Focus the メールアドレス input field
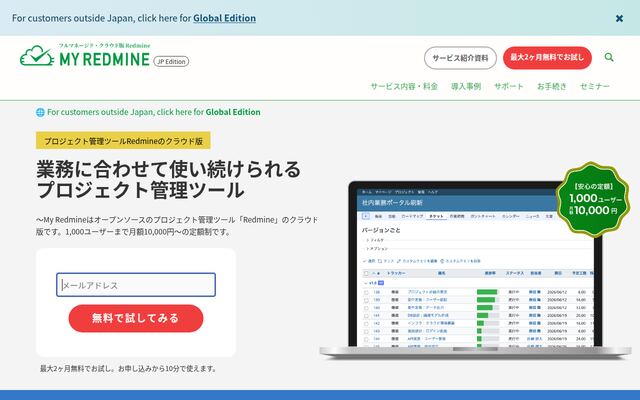The image size is (640, 400). [136, 285]
